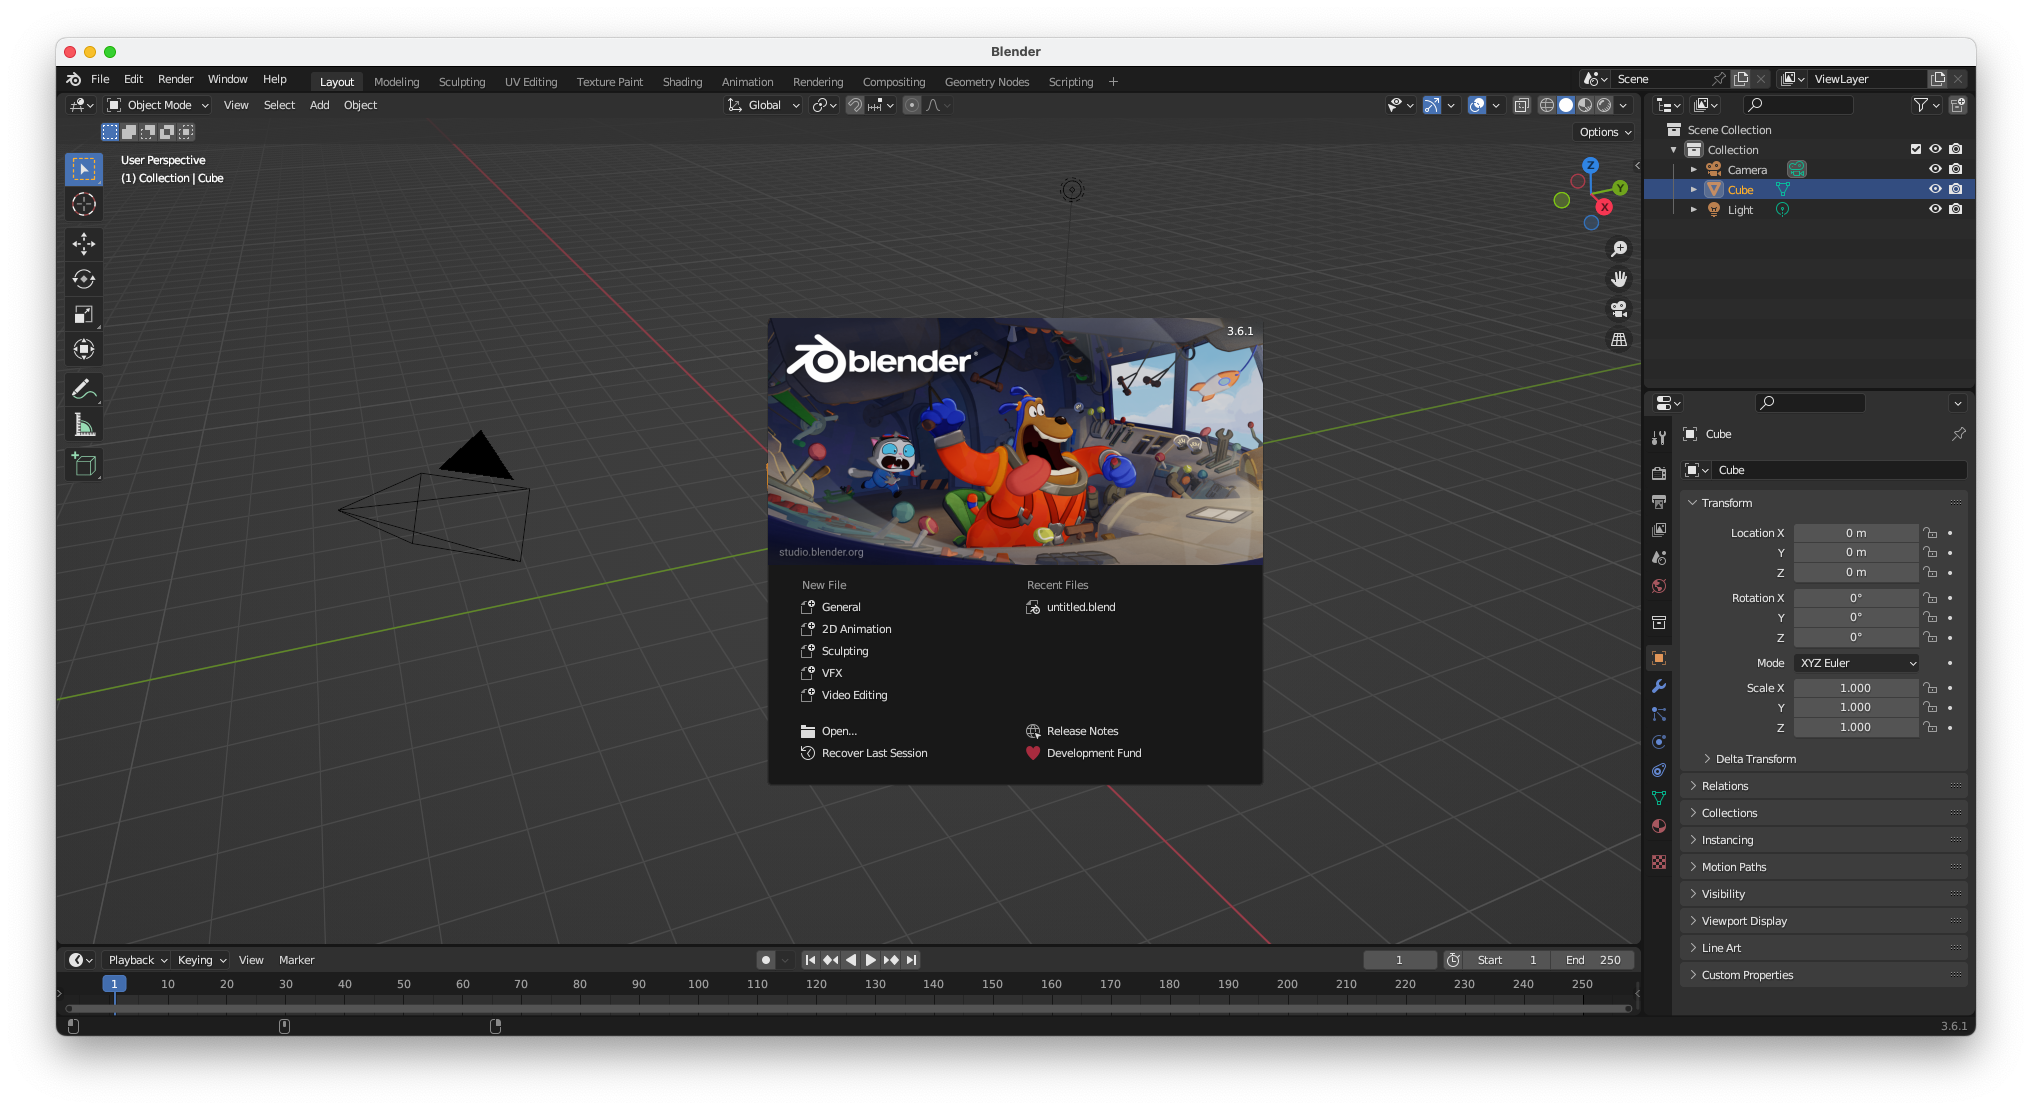Hide the Light object in outliner

coord(1935,209)
